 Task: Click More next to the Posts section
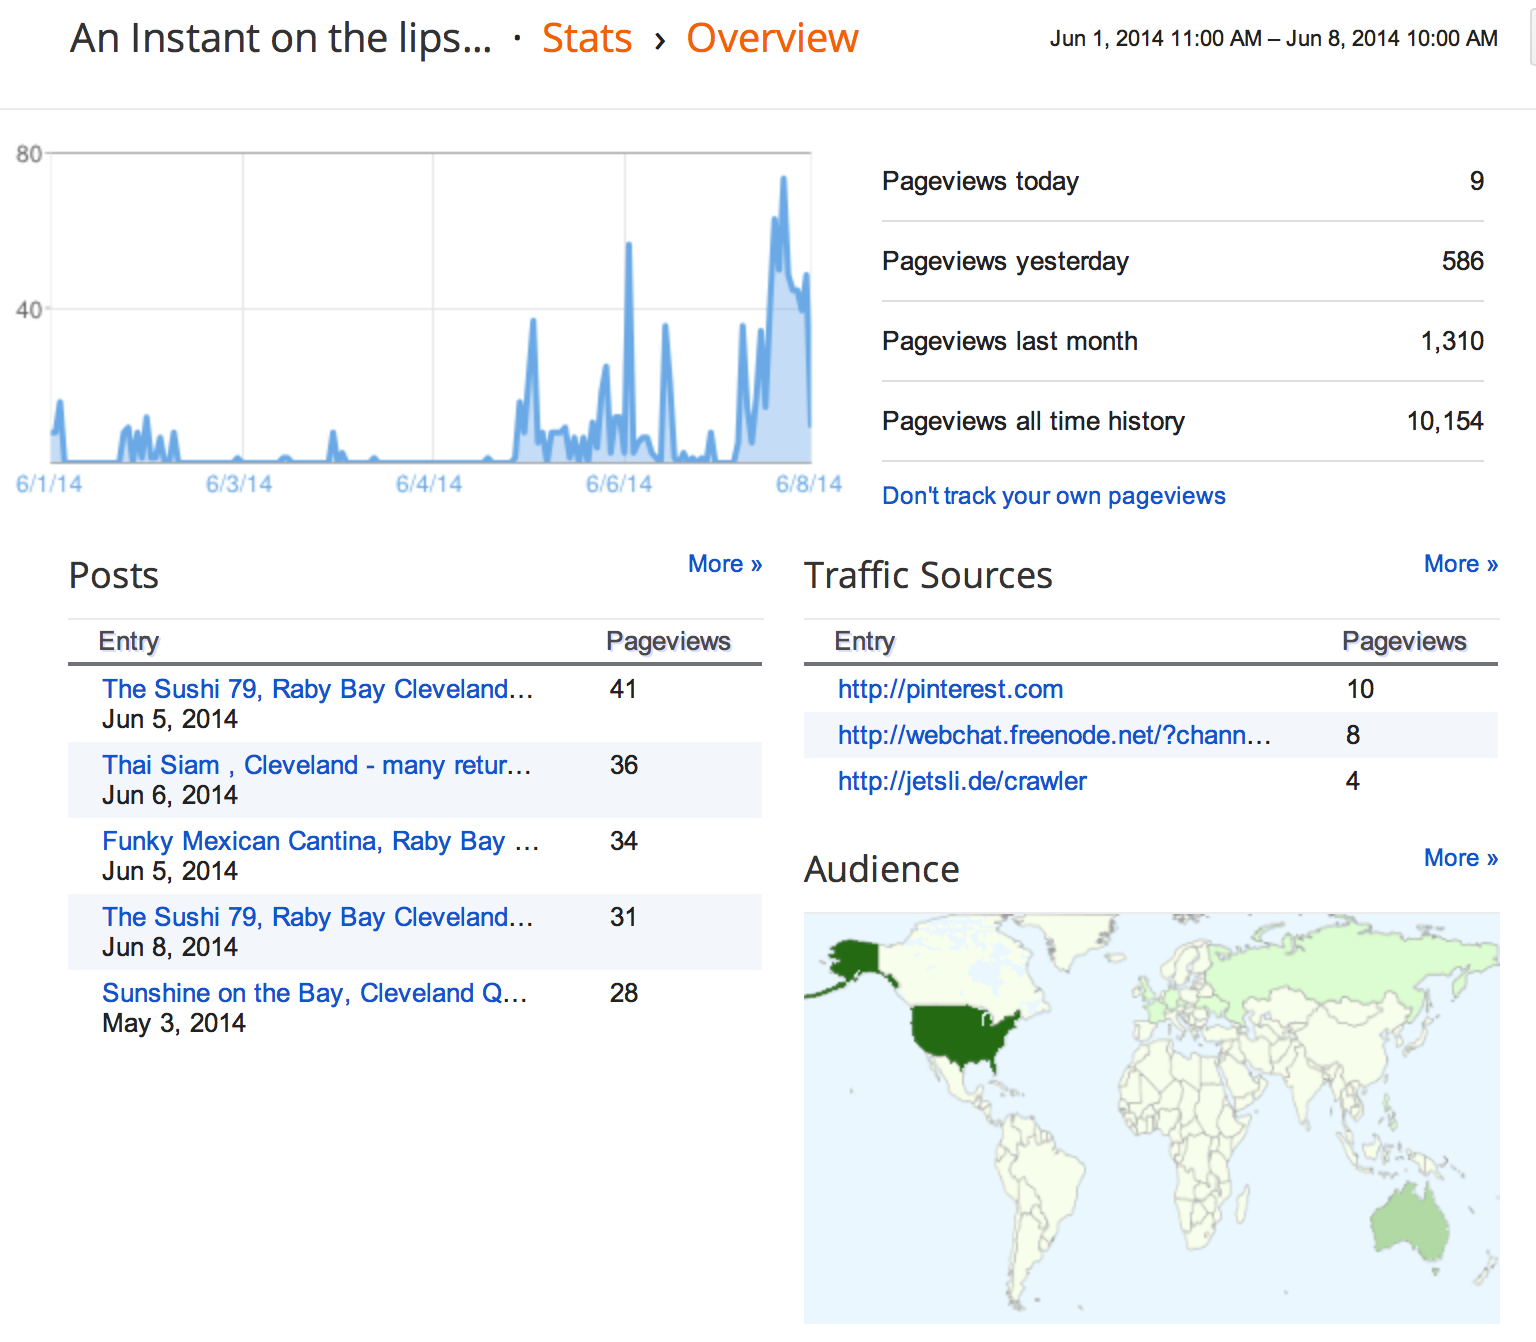point(725,563)
